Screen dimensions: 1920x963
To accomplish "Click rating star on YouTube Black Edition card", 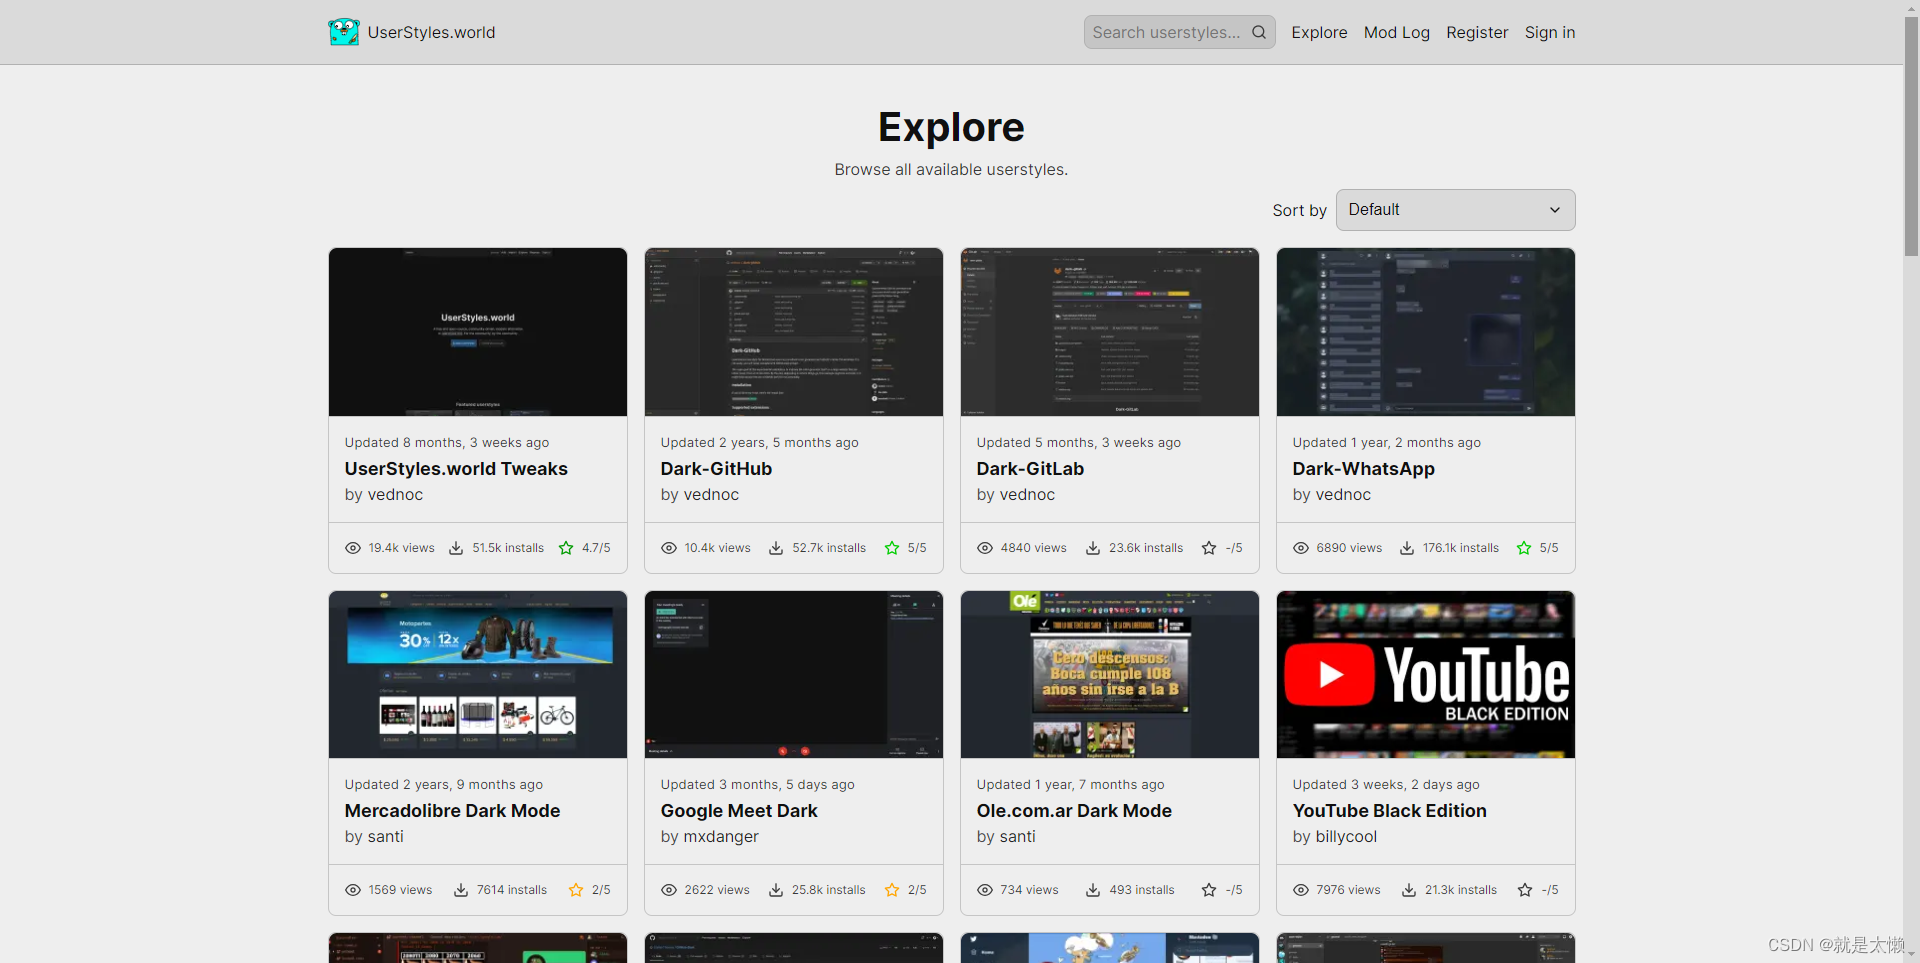I will click(x=1525, y=890).
